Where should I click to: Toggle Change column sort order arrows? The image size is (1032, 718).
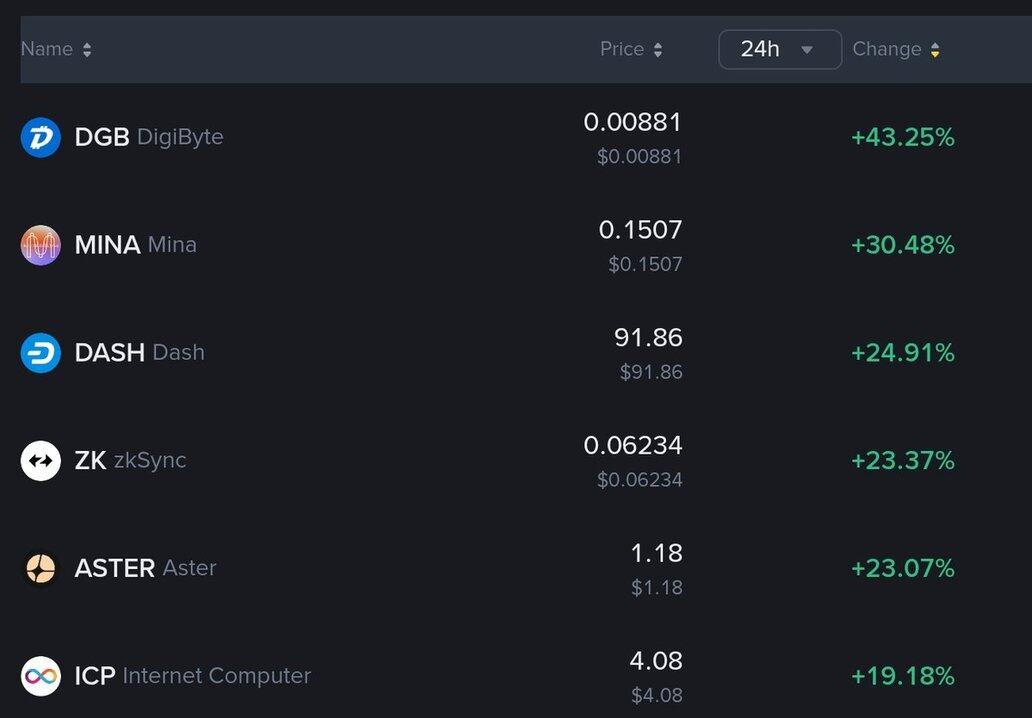click(x=935, y=50)
